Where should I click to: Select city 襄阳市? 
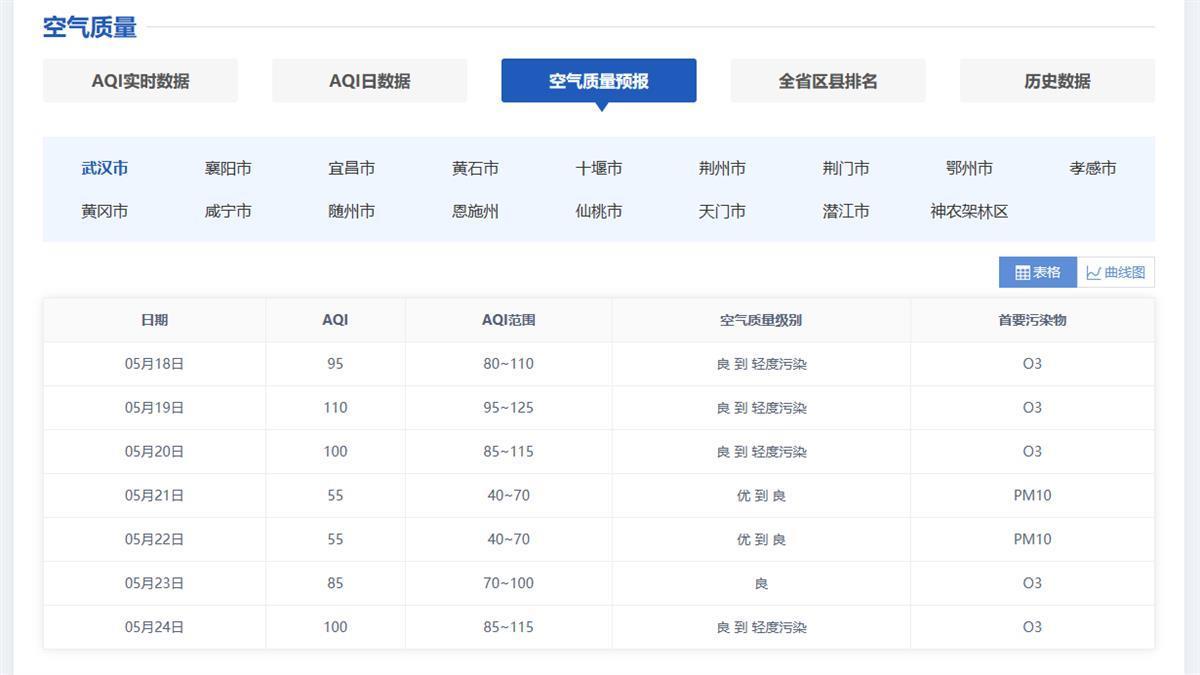(x=228, y=168)
